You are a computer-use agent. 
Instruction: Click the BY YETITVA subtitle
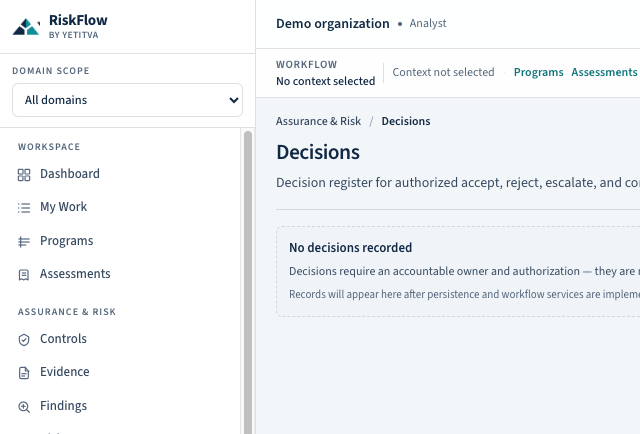(73, 35)
